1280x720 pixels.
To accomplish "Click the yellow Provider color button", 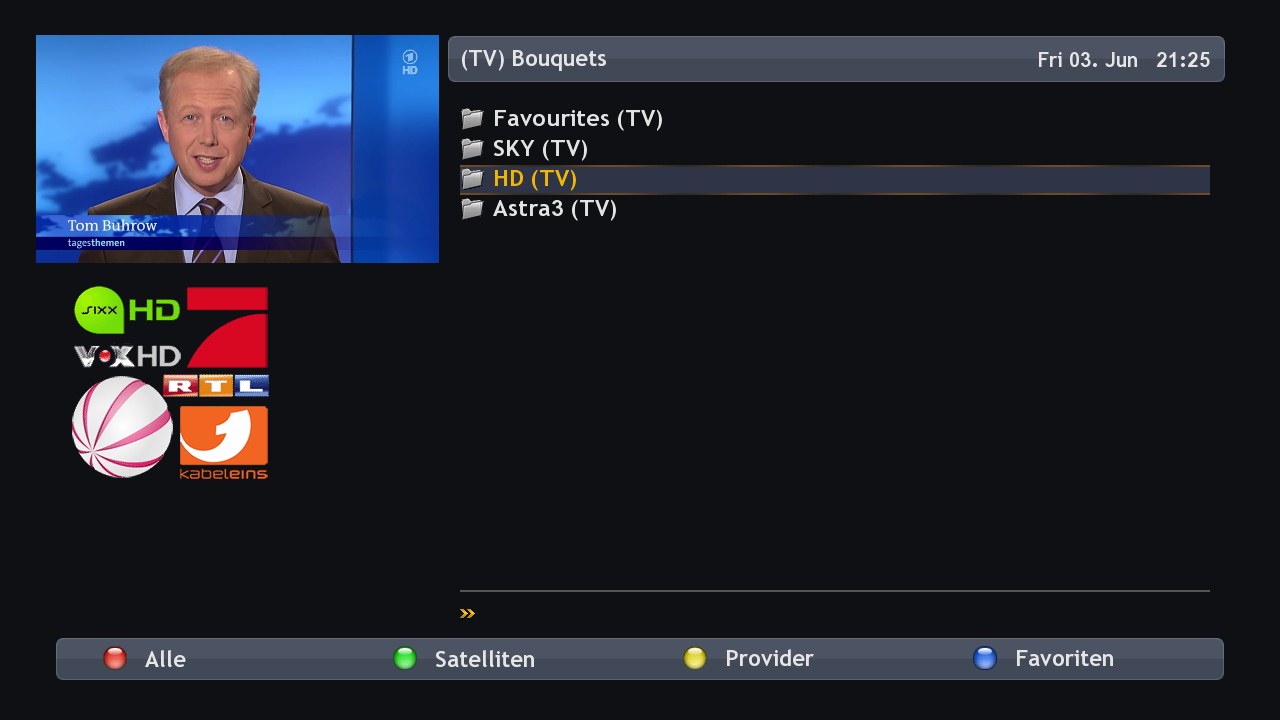I will click(x=695, y=658).
